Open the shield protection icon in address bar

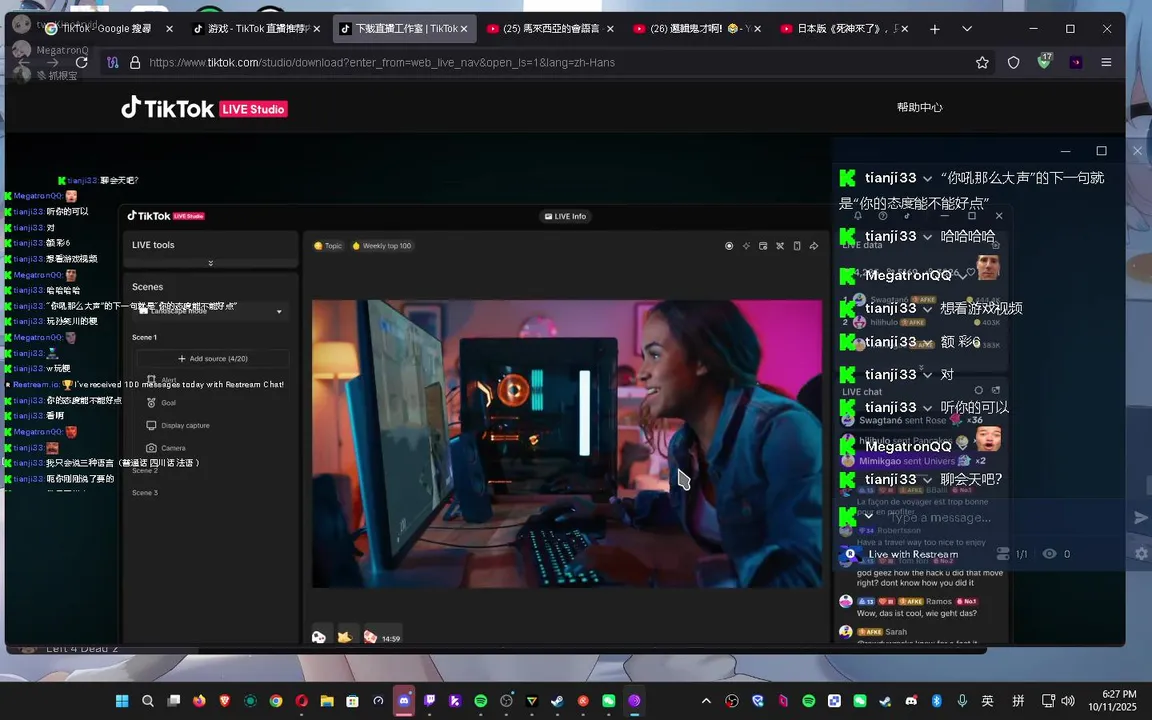[x=1014, y=62]
